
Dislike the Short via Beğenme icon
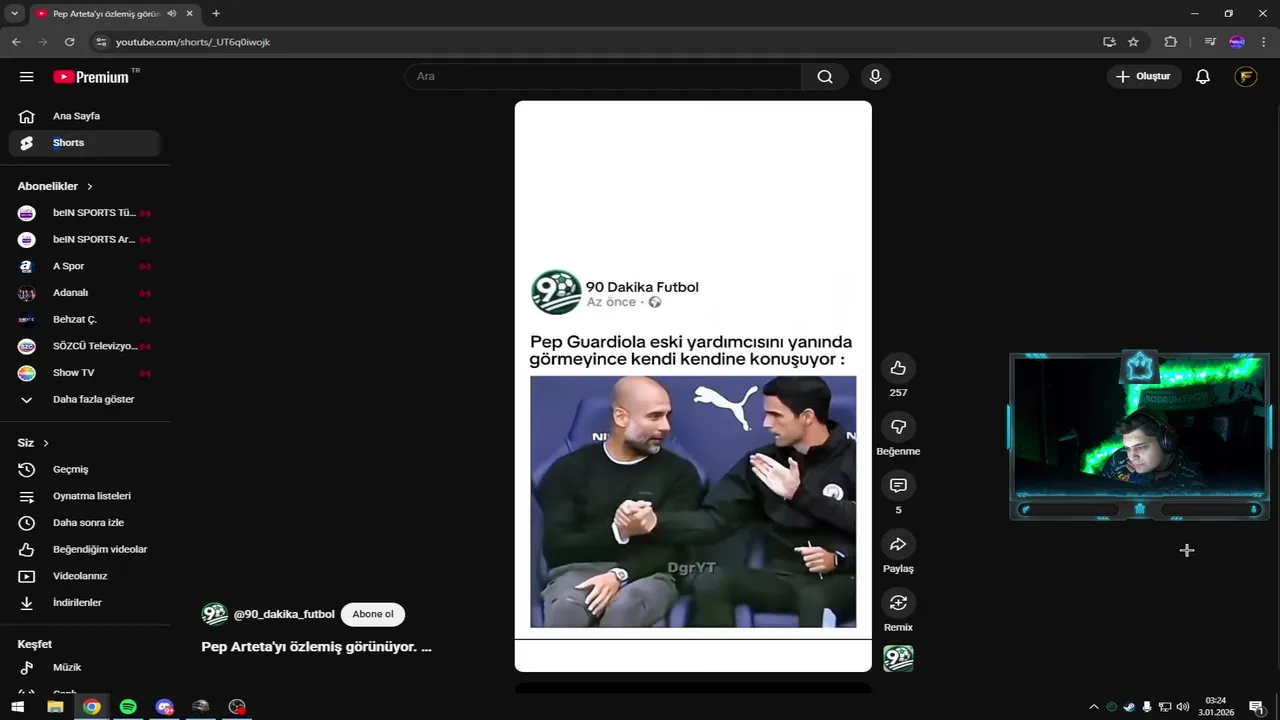coord(898,427)
